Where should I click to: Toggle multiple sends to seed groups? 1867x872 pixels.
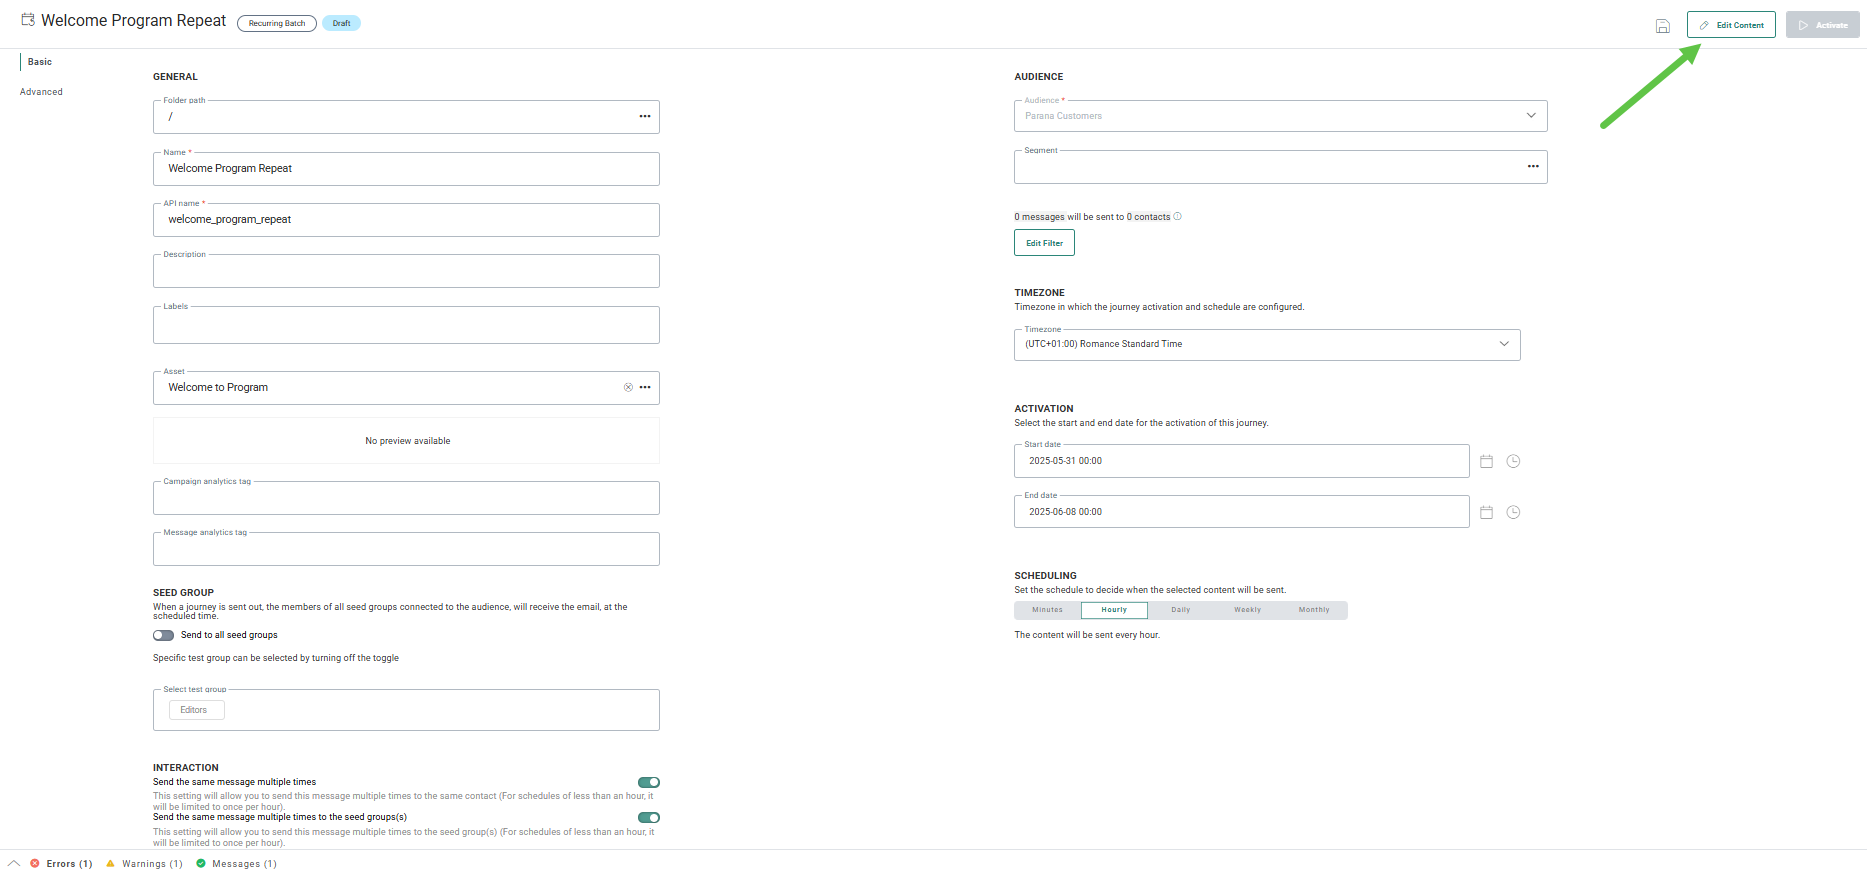(x=649, y=818)
